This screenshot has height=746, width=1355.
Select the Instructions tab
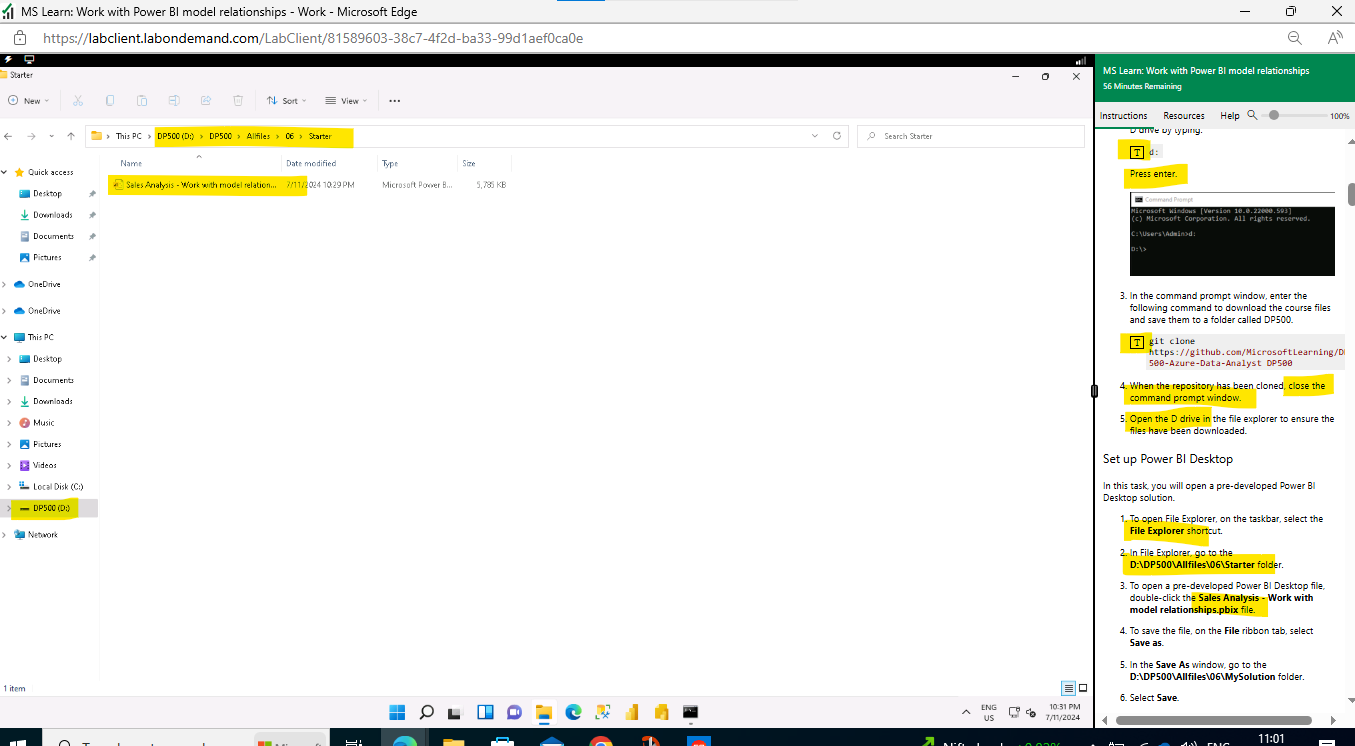pyautogui.click(x=1123, y=115)
